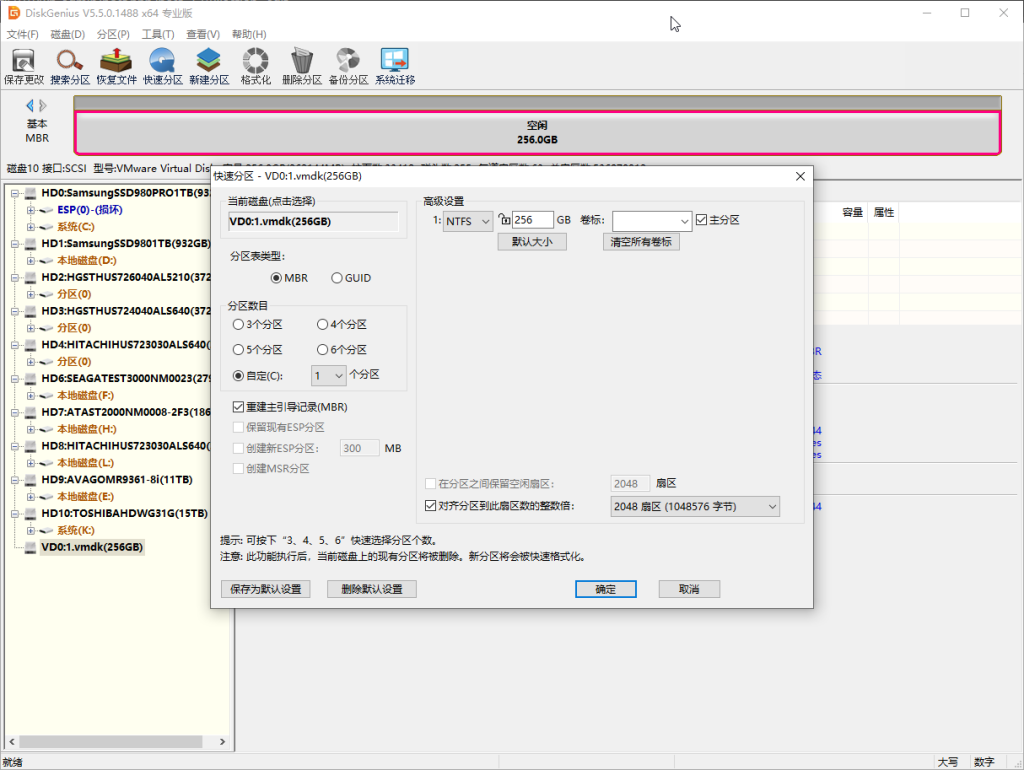
Task: Open the 磁盘(D) menu
Action: 67,34
